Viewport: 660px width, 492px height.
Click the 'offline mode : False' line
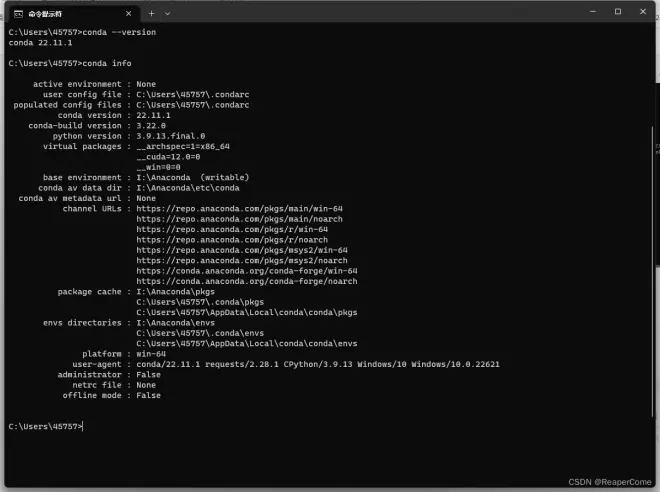112,396
